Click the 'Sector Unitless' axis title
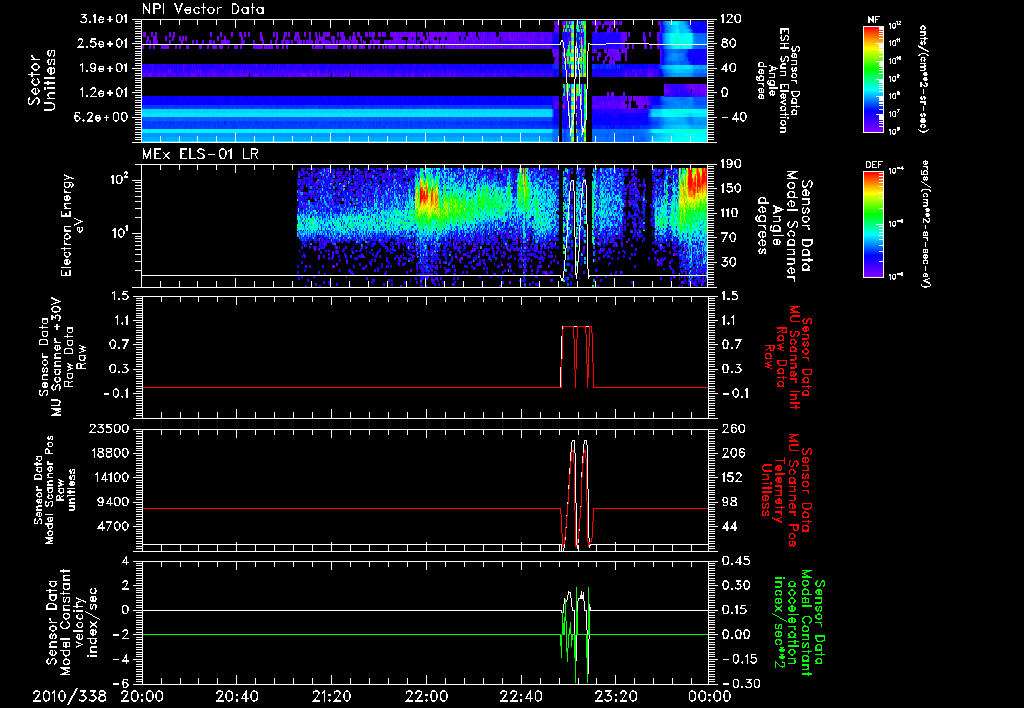This screenshot has width=1024, height=708. pos(42,80)
